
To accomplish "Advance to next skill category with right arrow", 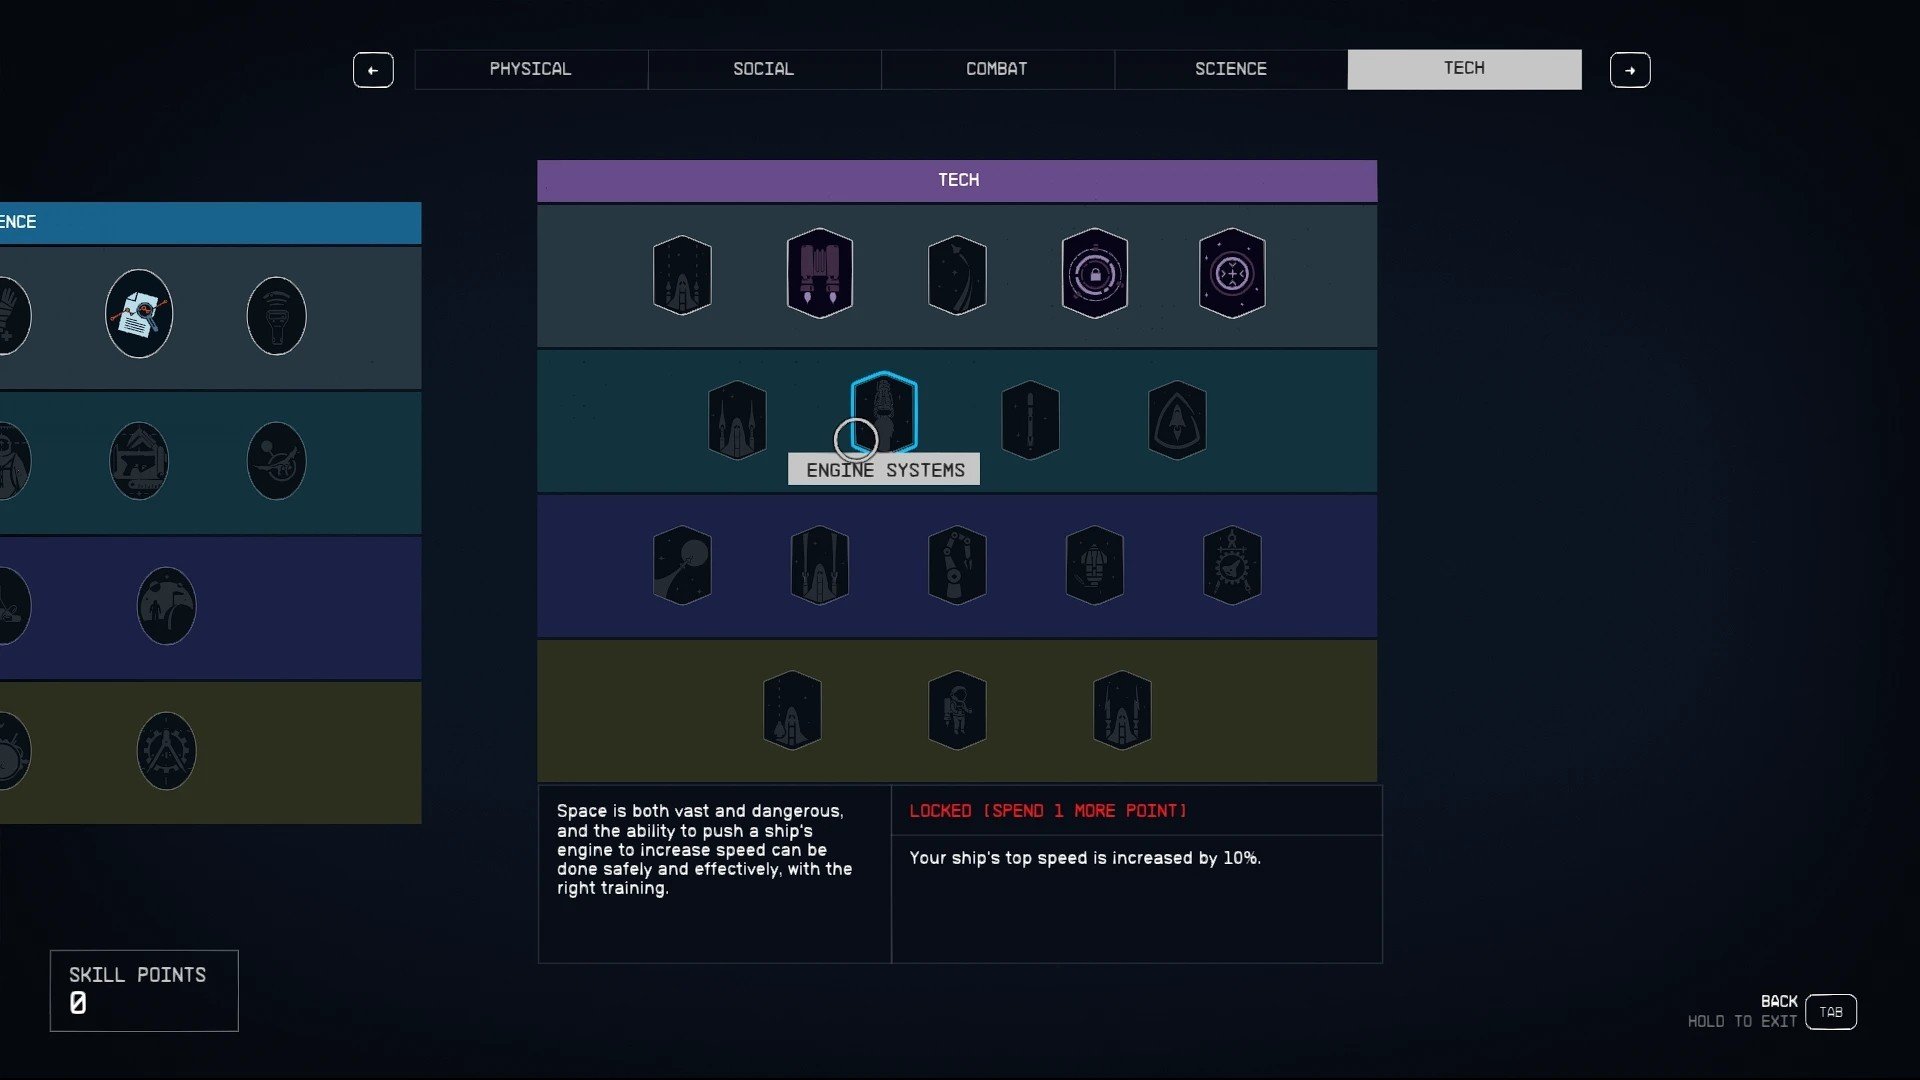I will coord(1630,70).
